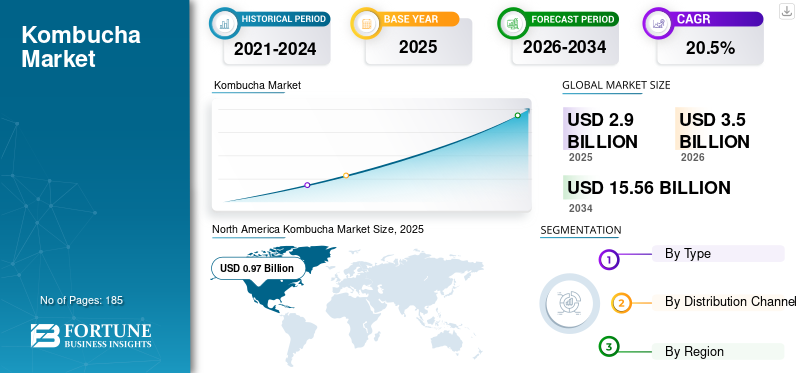Click the segmentation pie chart icon
This screenshot has height=373, width=800.
(570, 303)
